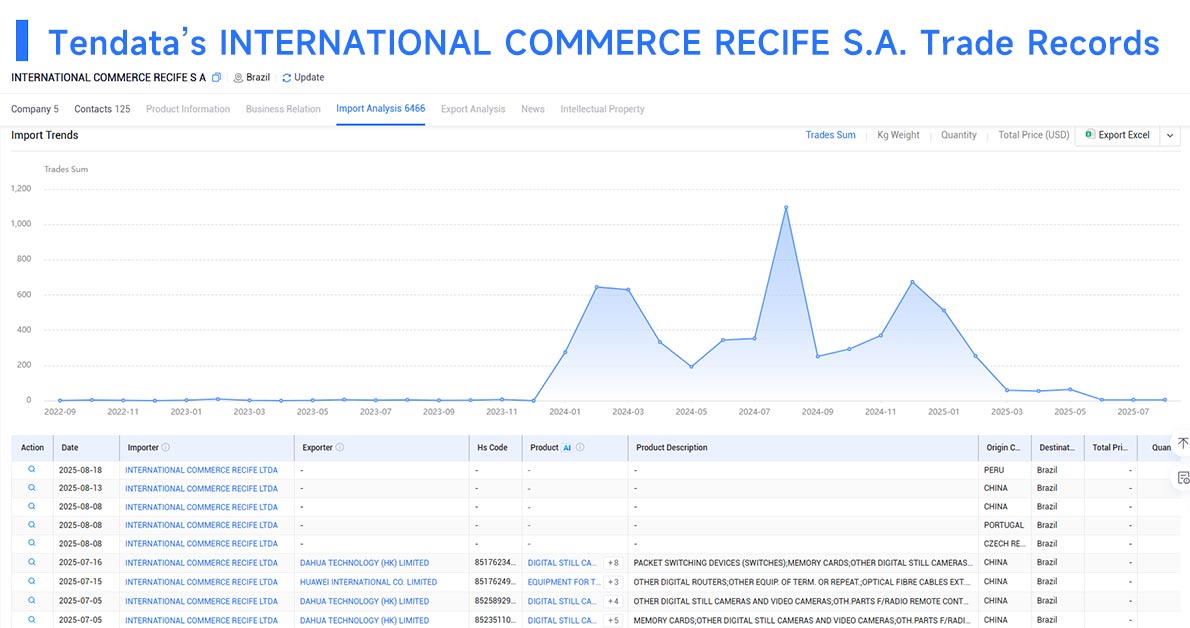Click the AI badge in Product header
This screenshot has height=628, width=1190.
(567, 447)
